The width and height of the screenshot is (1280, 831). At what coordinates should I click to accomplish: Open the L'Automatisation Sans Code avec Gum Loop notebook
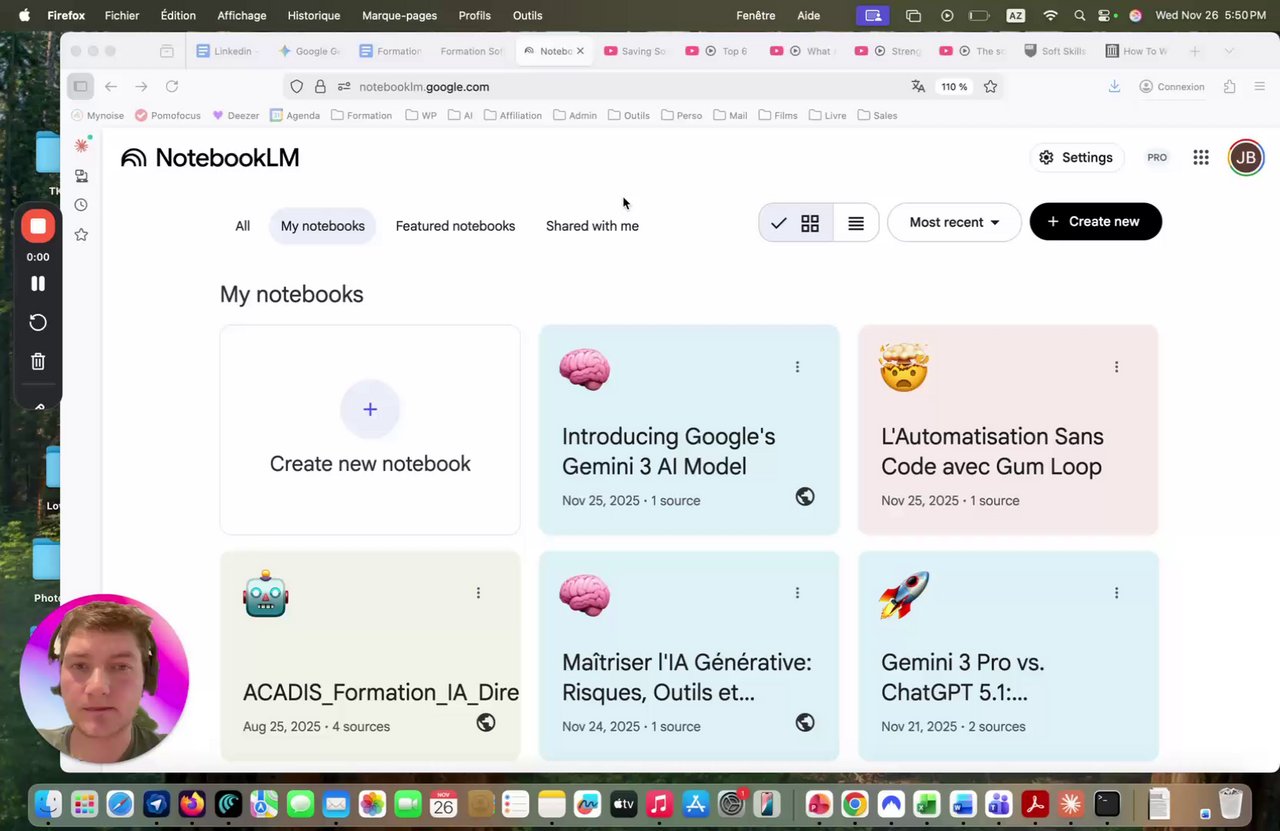pyautogui.click(x=1008, y=430)
